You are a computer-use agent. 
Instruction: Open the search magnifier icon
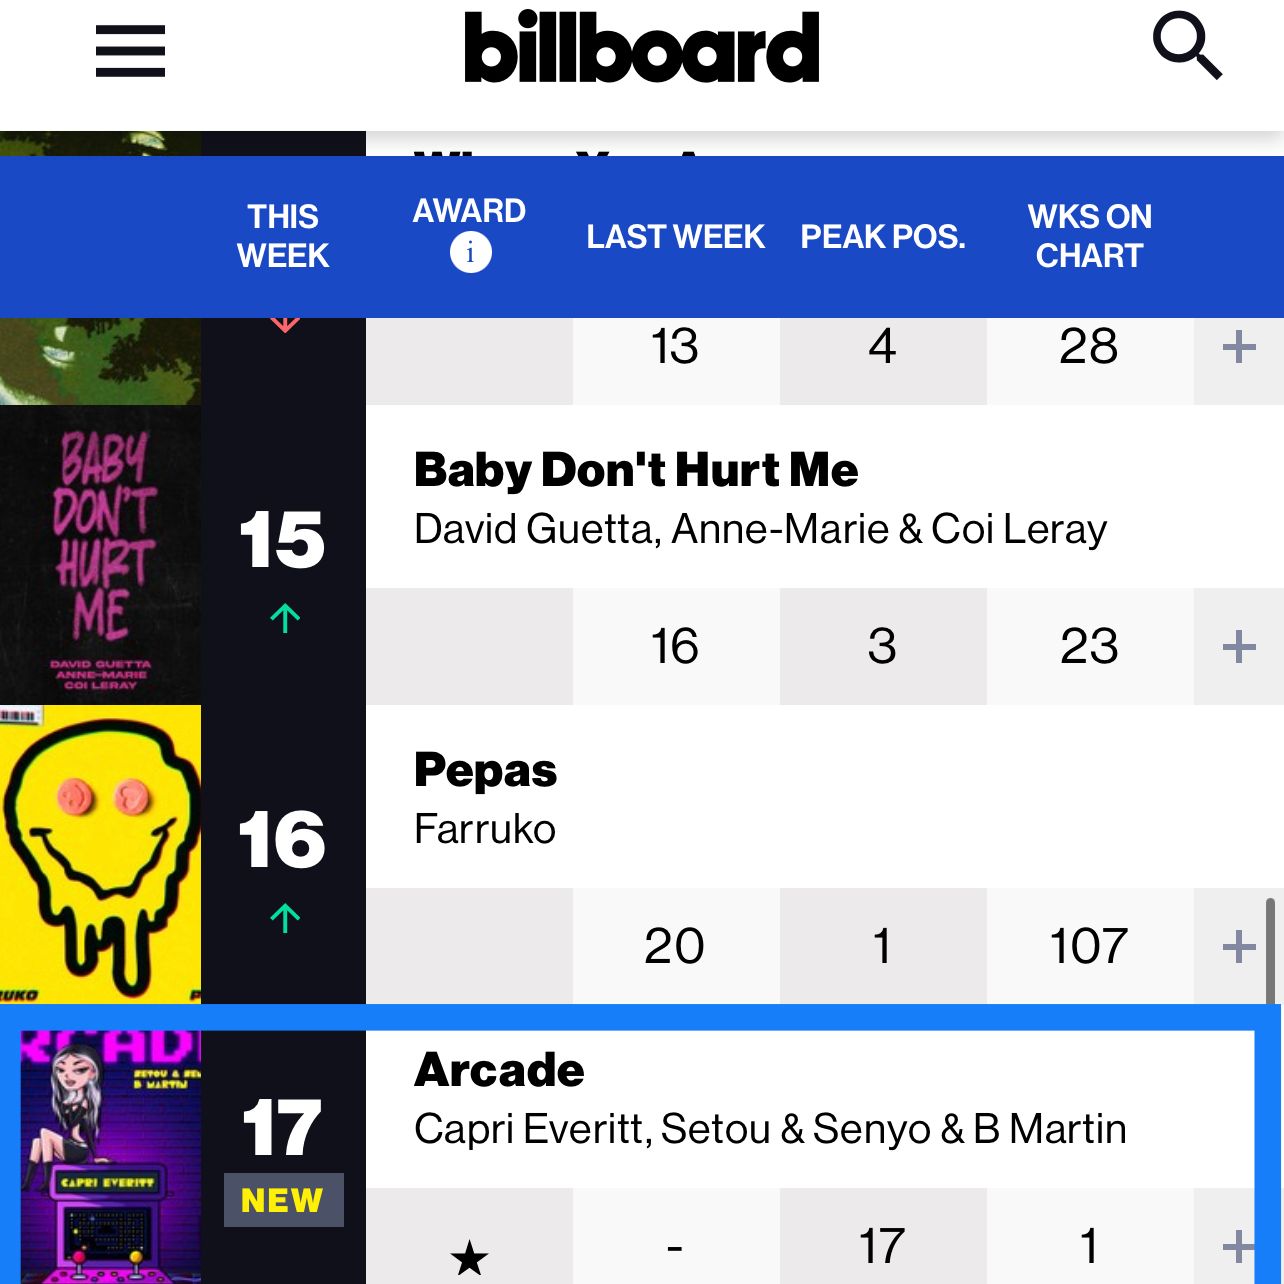coord(1187,45)
